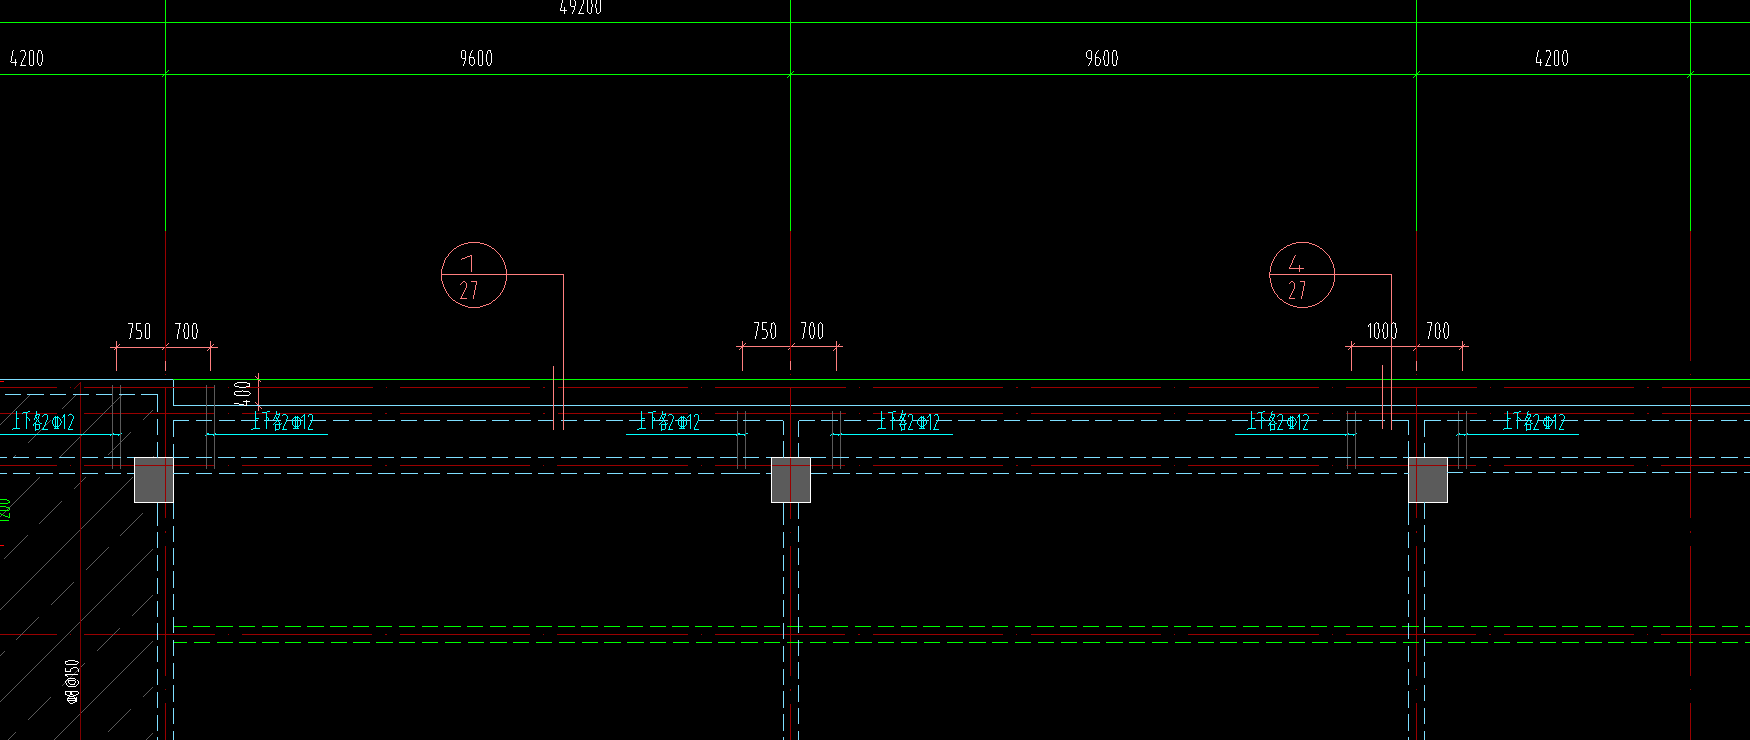
Task: Click the 9600 dimension above marker 4/27
Action: pyautogui.click(x=1102, y=58)
